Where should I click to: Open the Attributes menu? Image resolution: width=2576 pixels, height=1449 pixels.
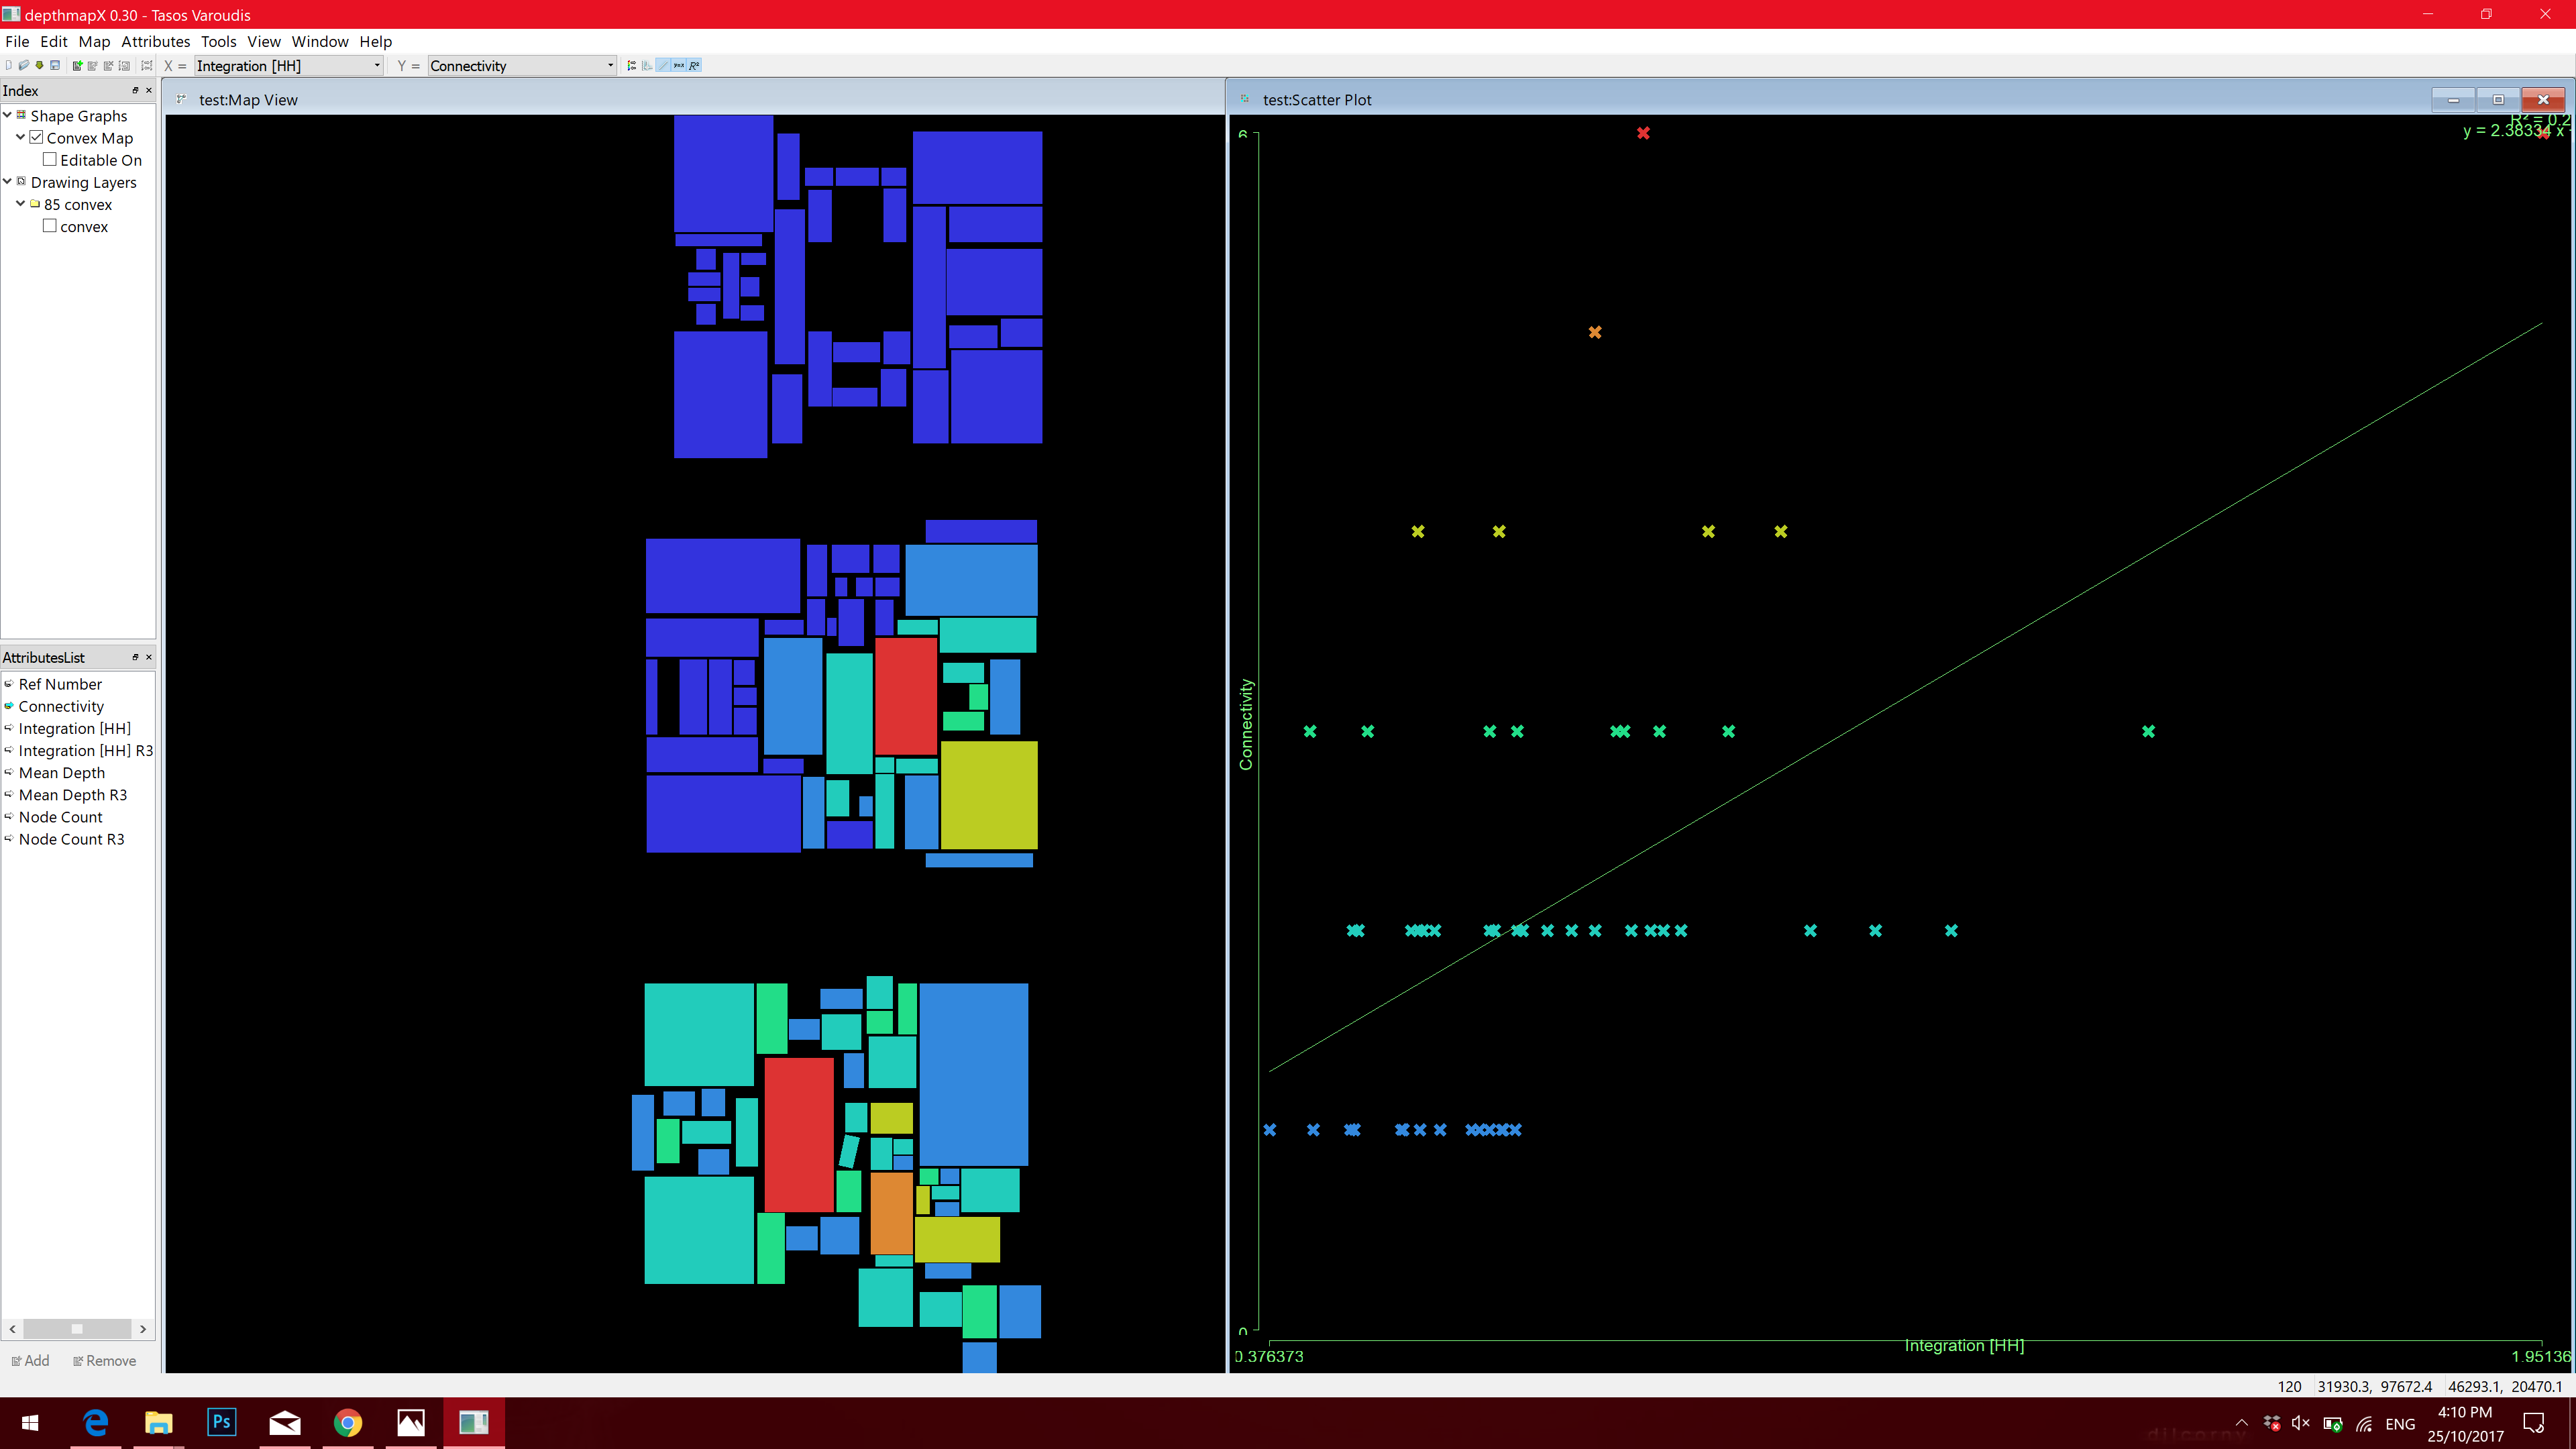pos(155,41)
